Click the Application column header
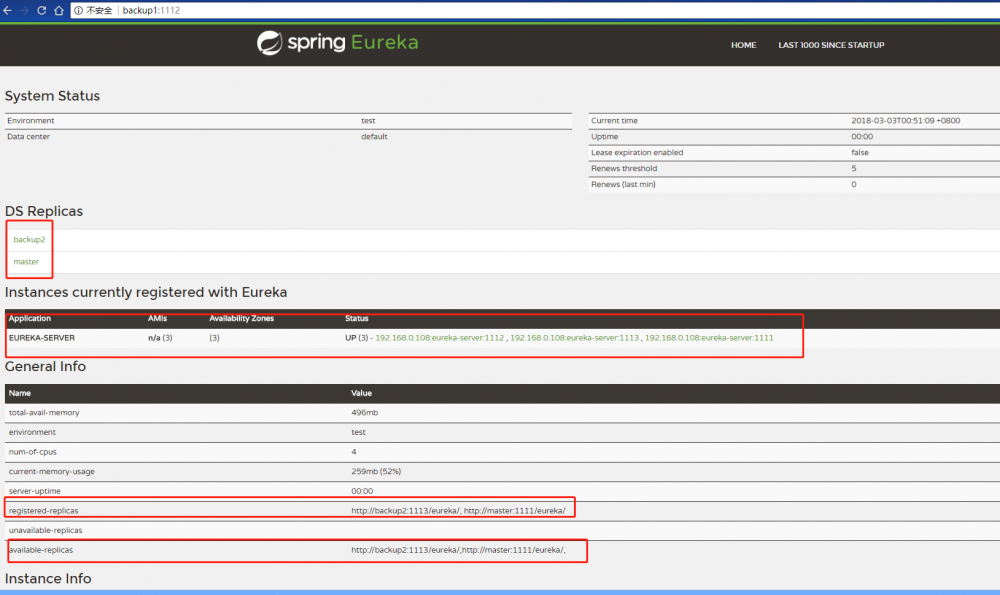1000x595 pixels. (x=29, y=318)
